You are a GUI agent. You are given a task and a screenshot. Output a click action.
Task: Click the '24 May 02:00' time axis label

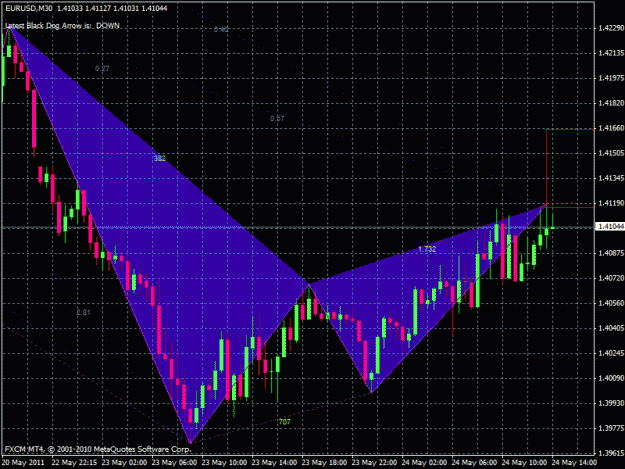pos(424,463)
